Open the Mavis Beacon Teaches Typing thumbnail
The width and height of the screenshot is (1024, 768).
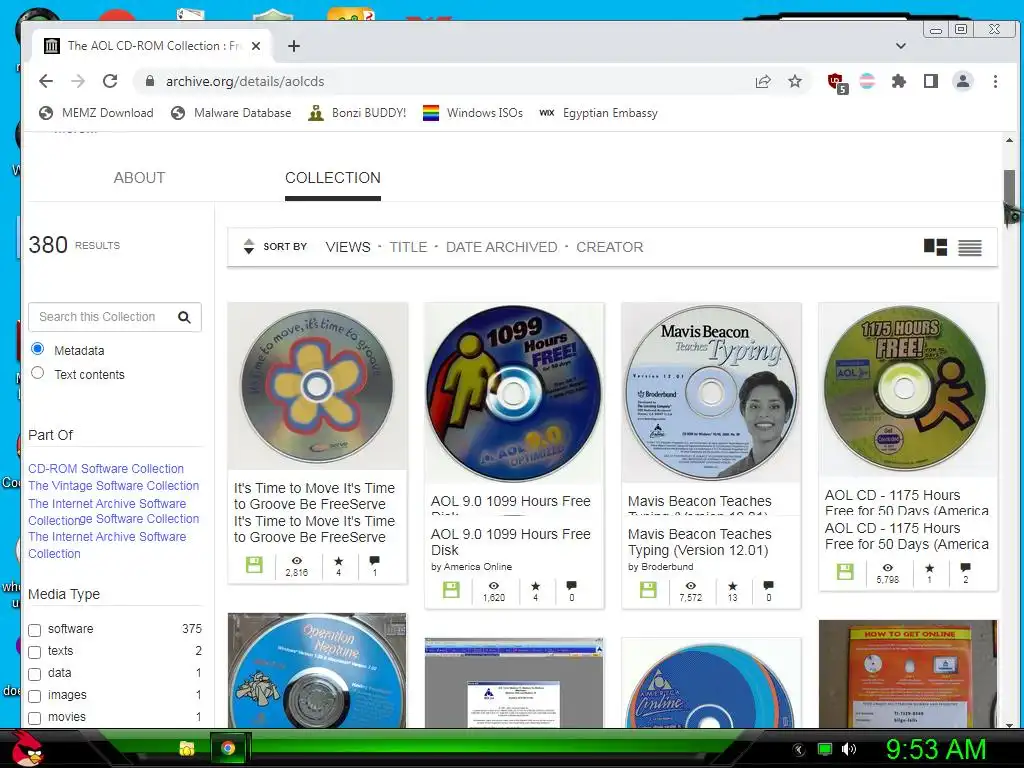pyautogui.click(x=711, y=392)
